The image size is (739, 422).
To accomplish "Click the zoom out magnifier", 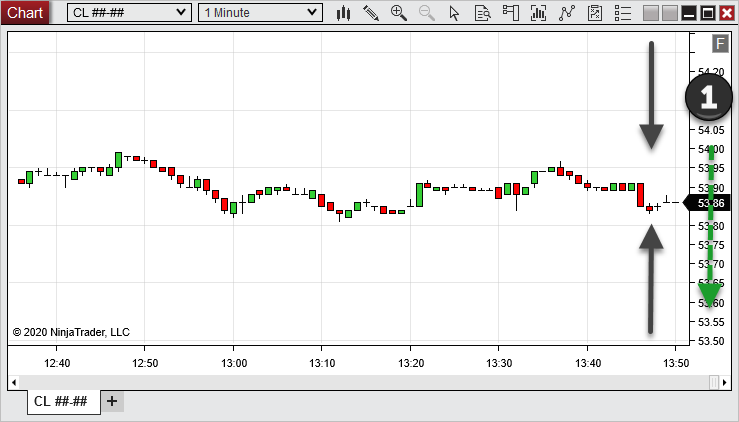I will coord(427,13).
